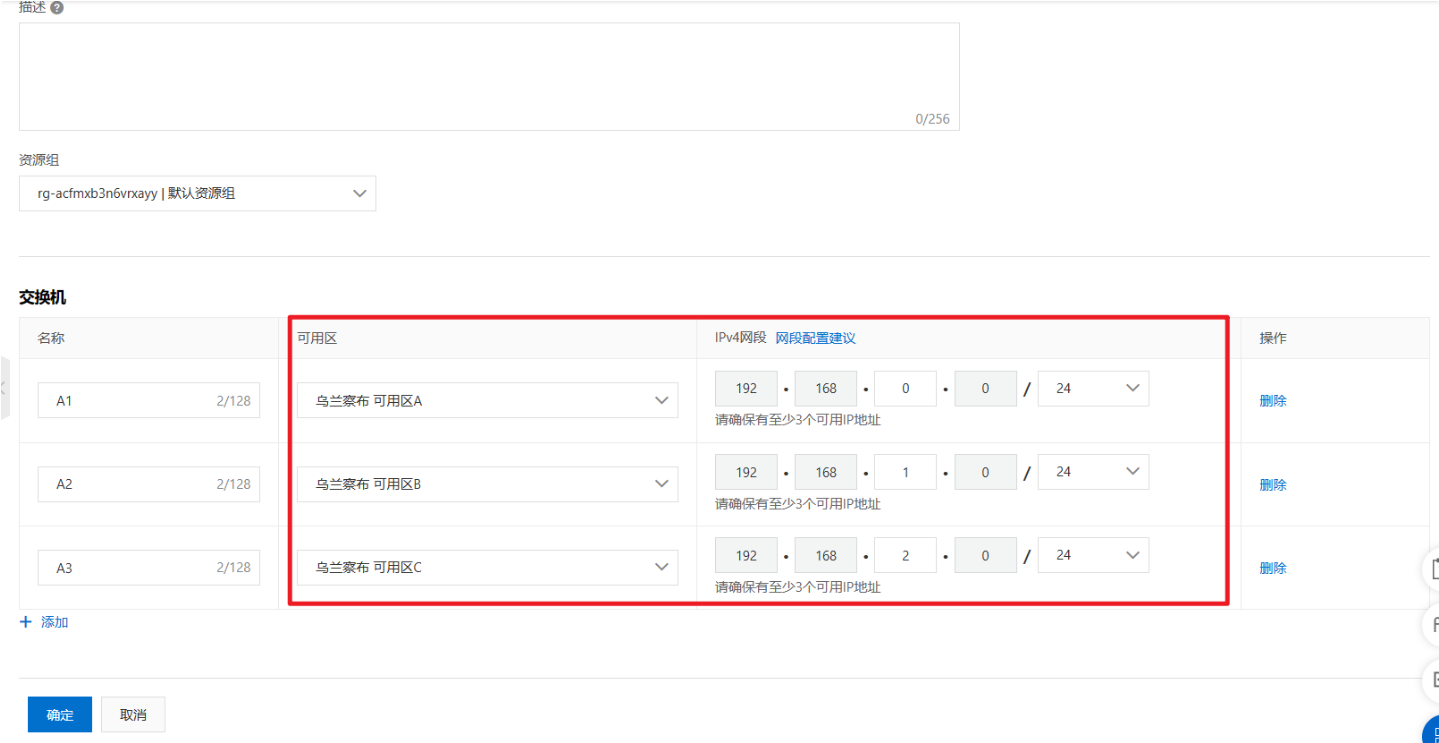Image resolution: width=1439 pixels, height=743 pixels.
Task: Delete the A1 switch row
Action: 1273,401
